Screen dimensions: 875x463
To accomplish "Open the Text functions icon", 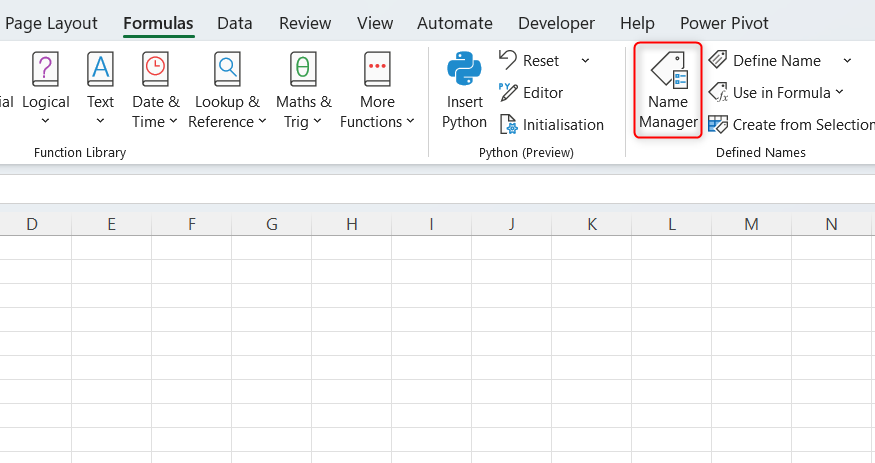I will [x=100, y=69].
